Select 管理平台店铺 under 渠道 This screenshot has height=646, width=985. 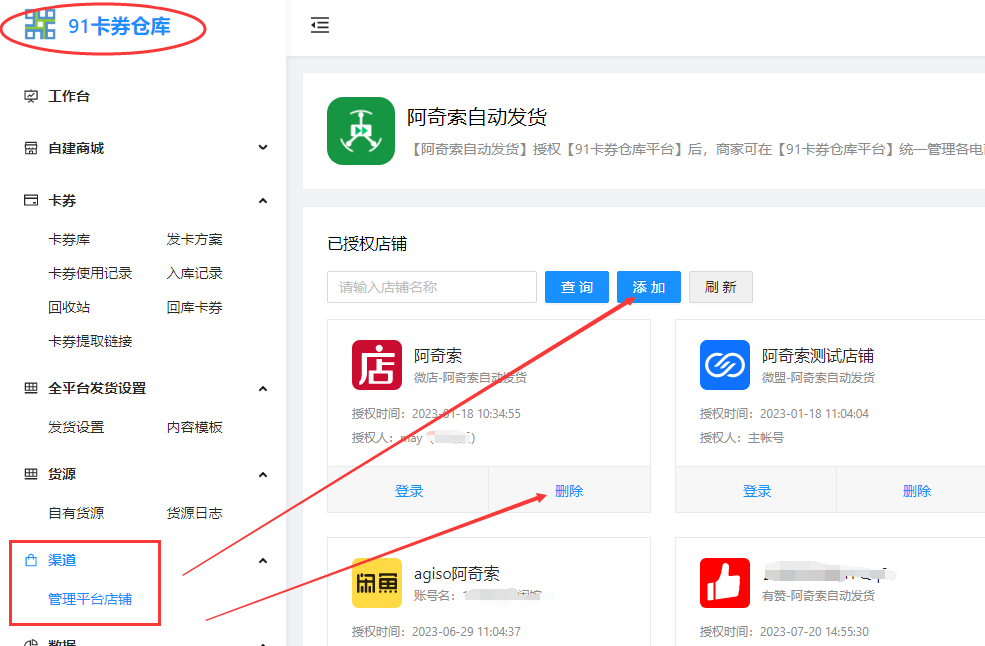(x=90, y=599)
